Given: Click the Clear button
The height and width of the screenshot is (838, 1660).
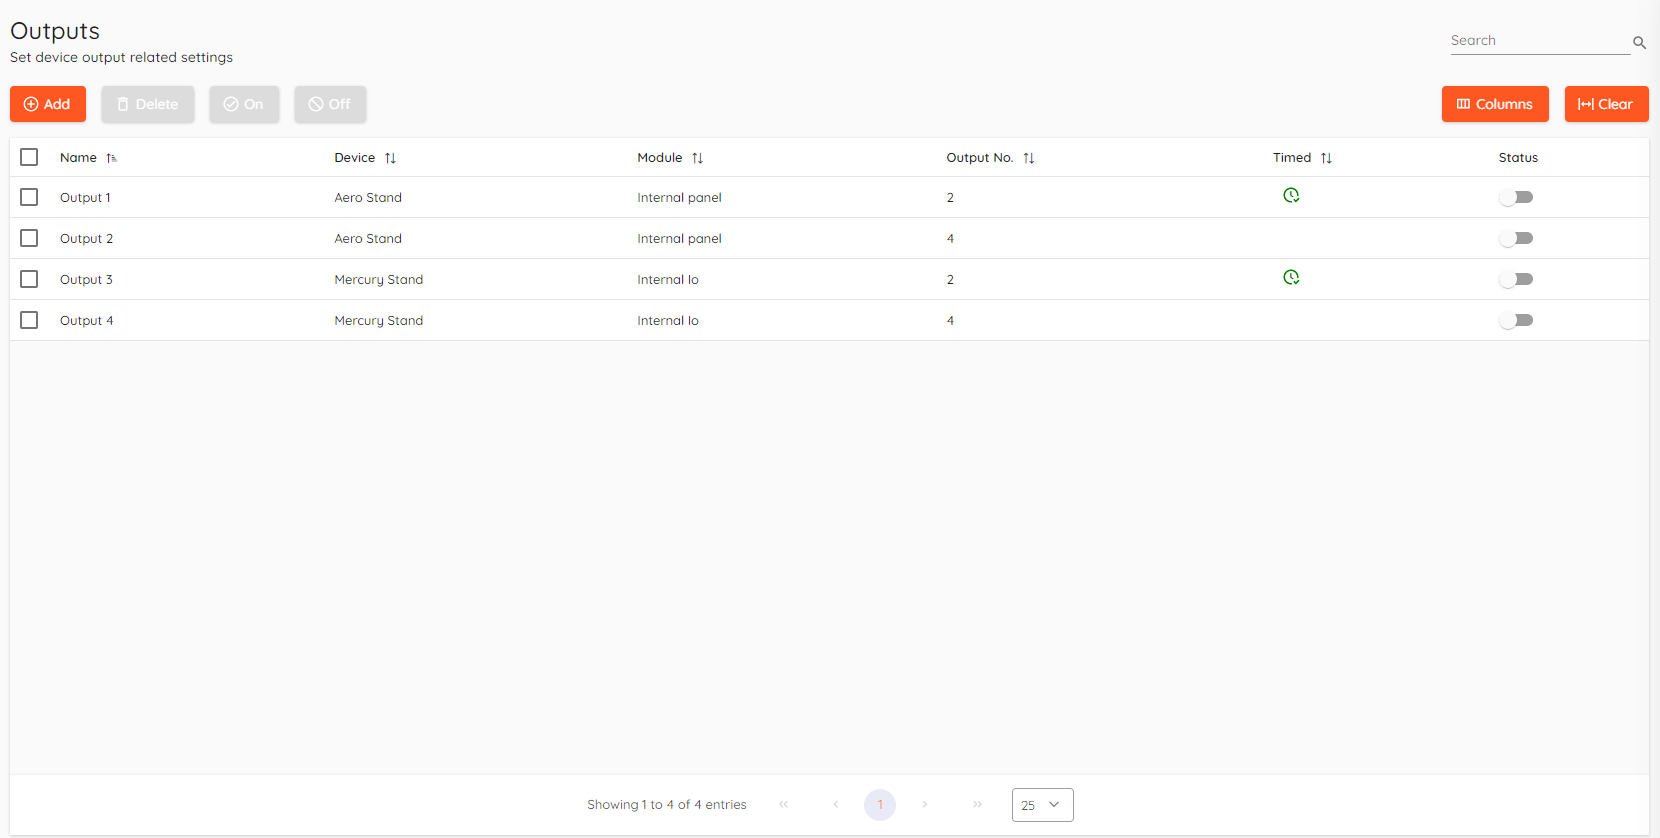Looking at the screenshot, I should [1606, 104].
